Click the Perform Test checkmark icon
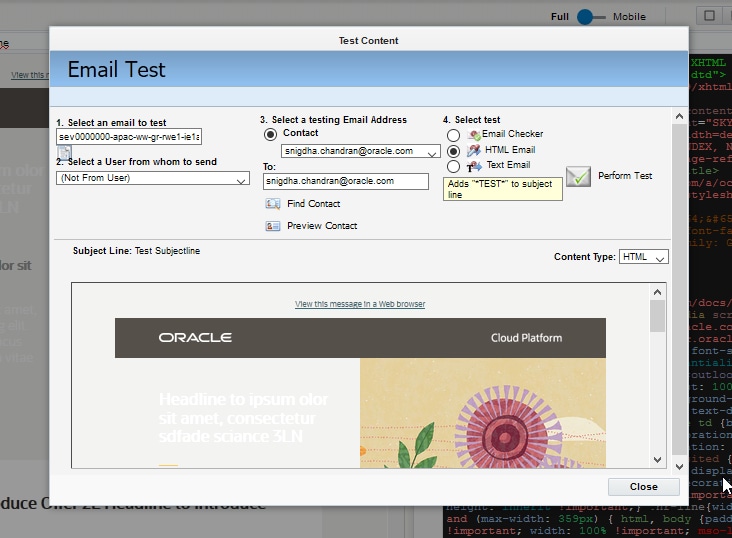Screen dimensions: 732x538 [x=578, y=177]
